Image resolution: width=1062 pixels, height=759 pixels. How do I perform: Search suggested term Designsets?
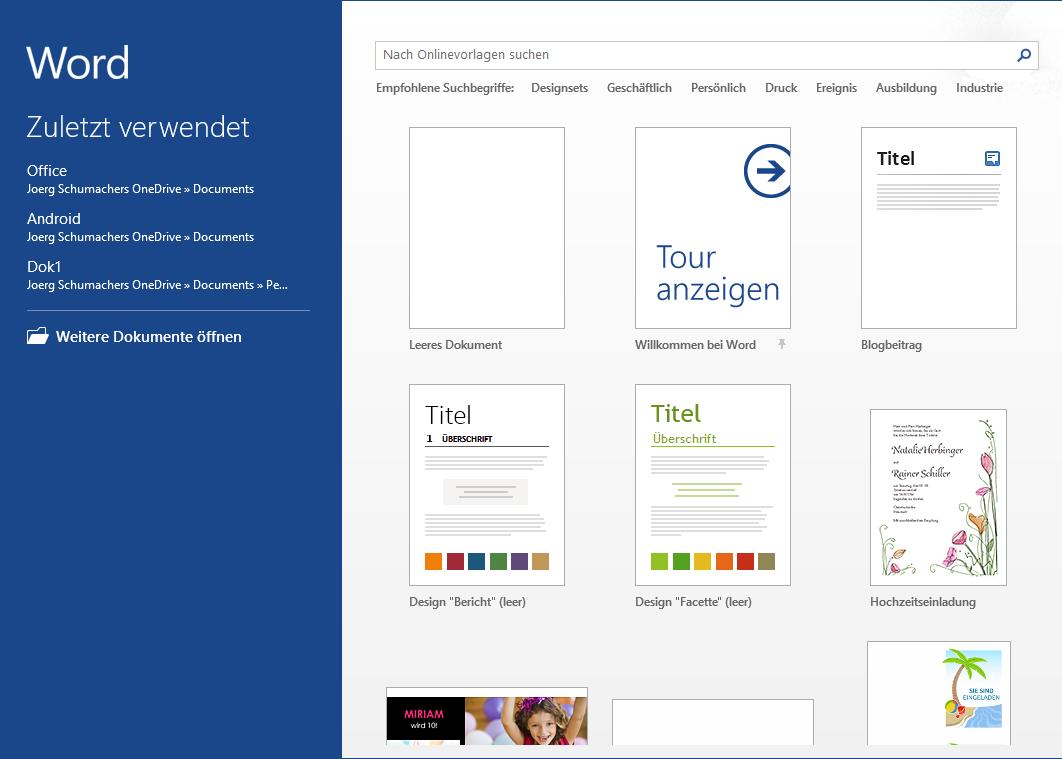559,88
